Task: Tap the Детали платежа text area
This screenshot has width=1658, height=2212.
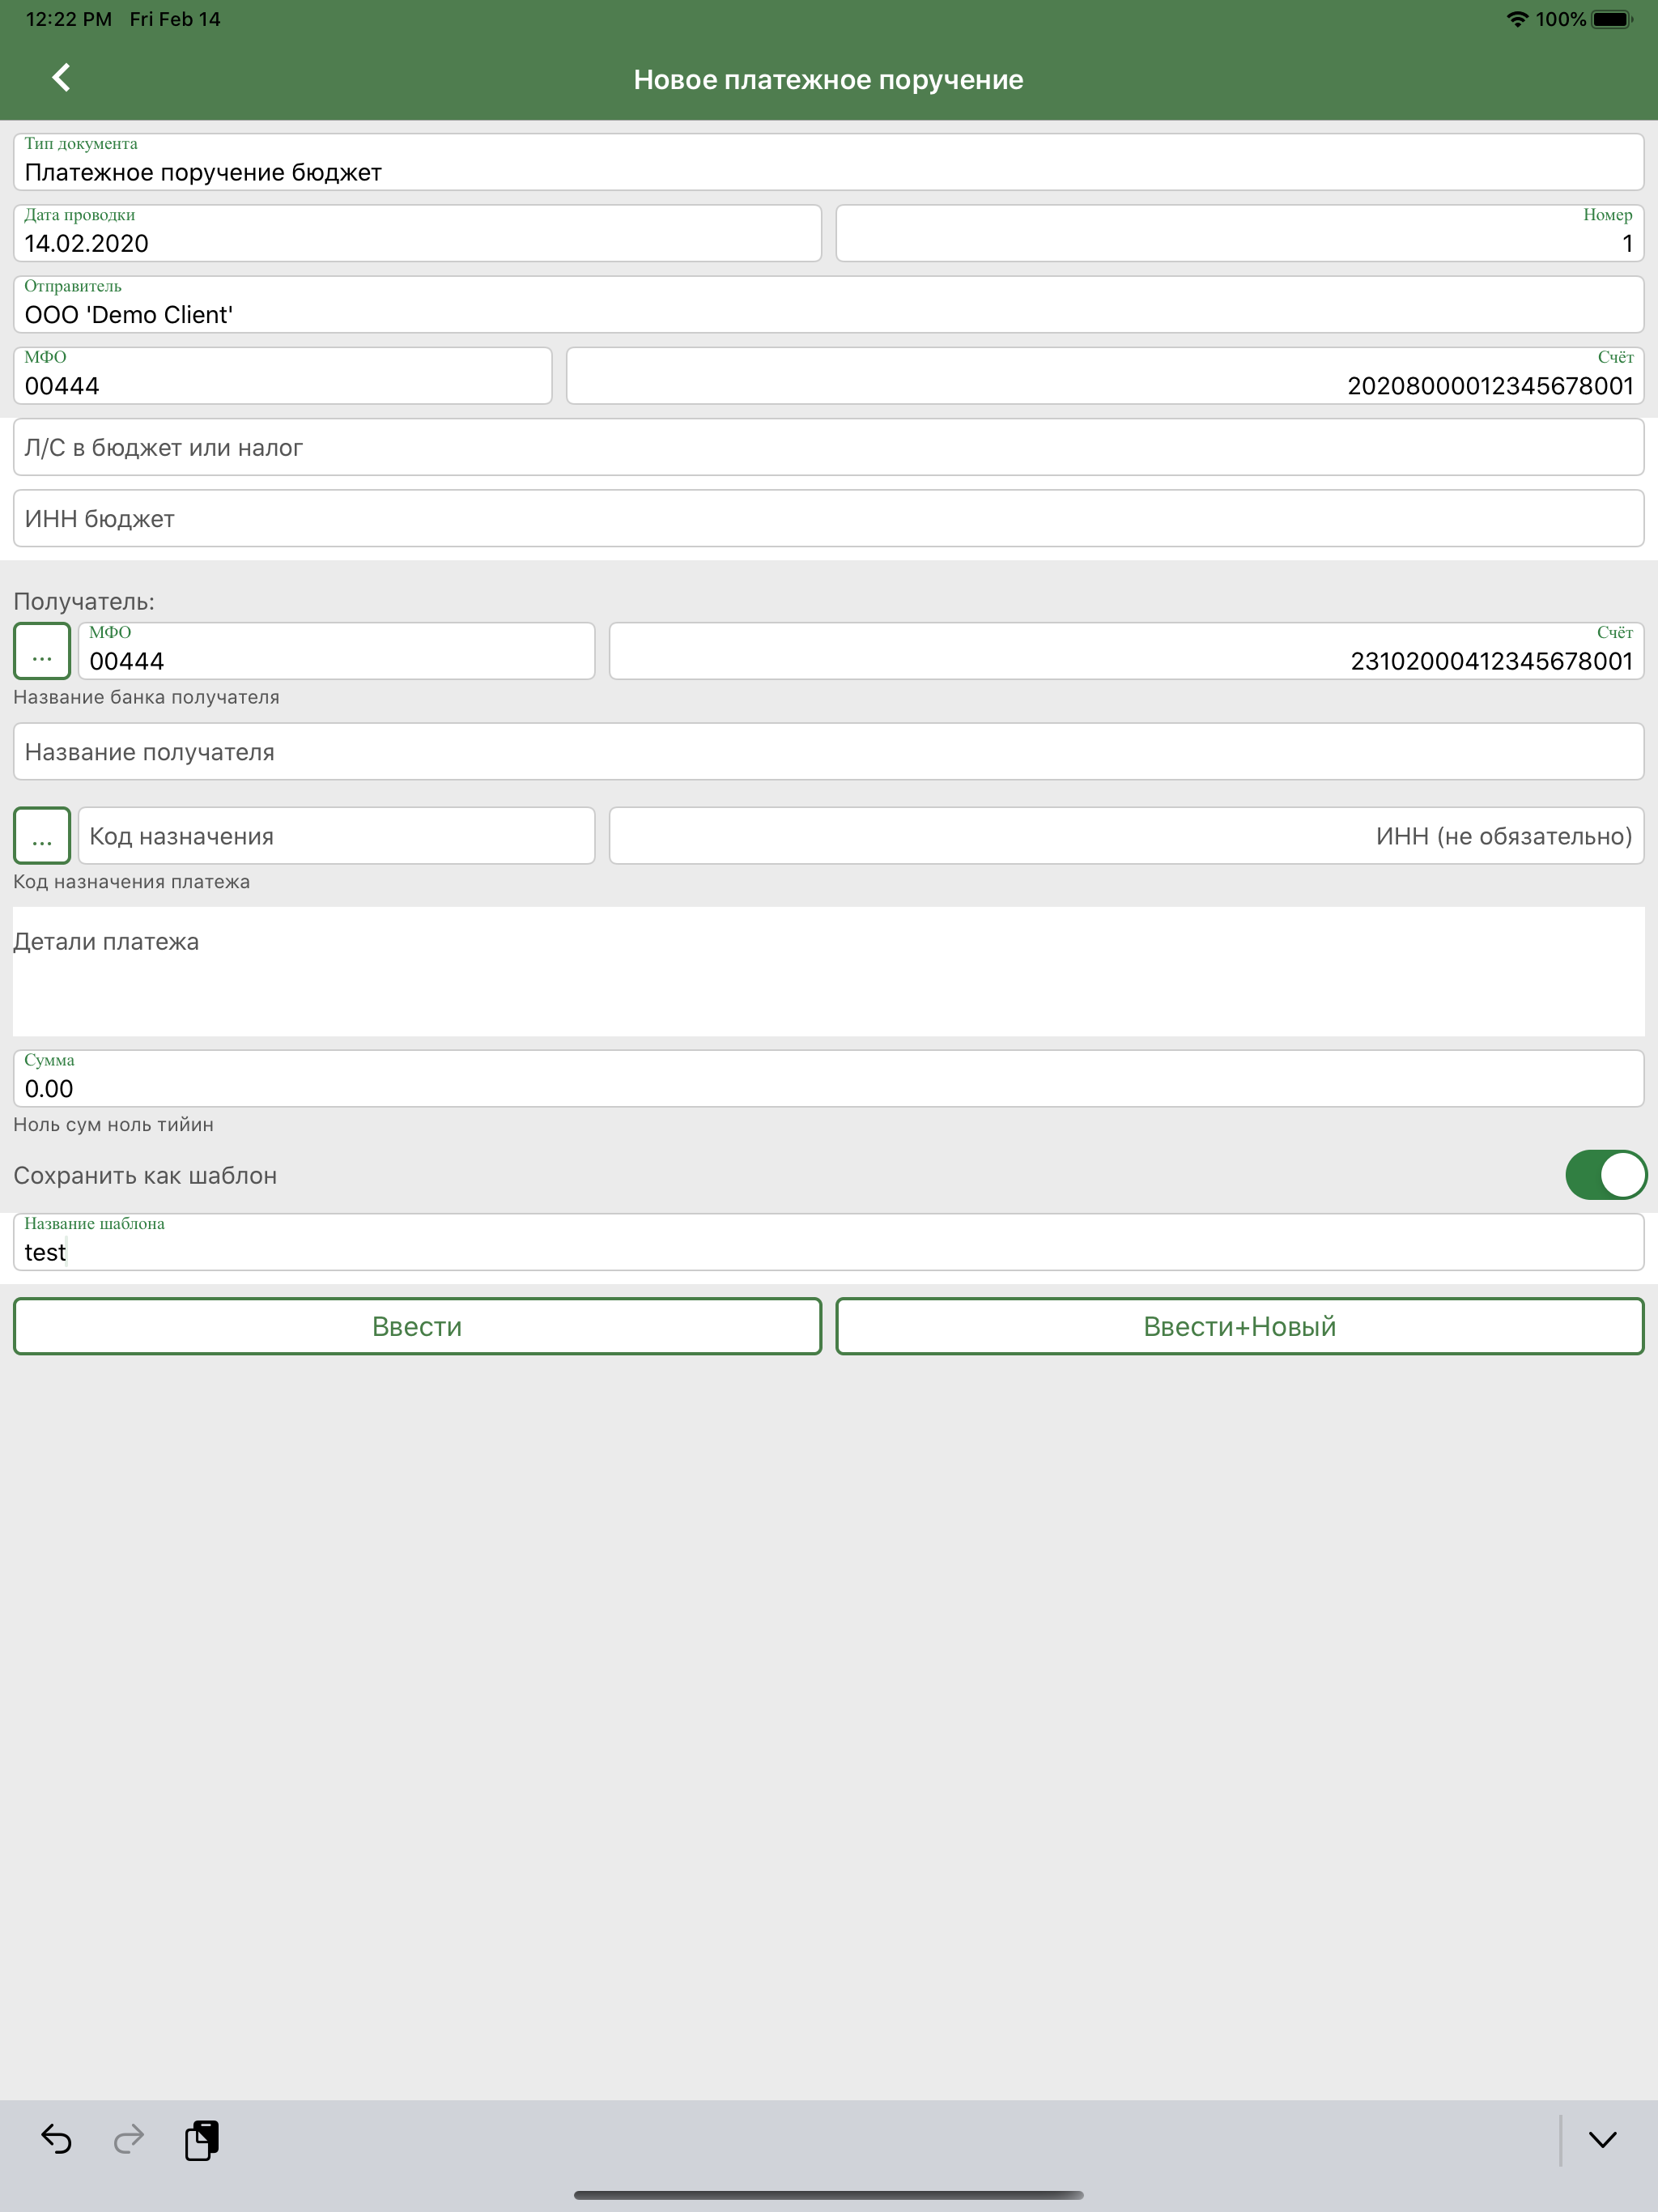Action: pyautogui.click(x=828, y=971)
